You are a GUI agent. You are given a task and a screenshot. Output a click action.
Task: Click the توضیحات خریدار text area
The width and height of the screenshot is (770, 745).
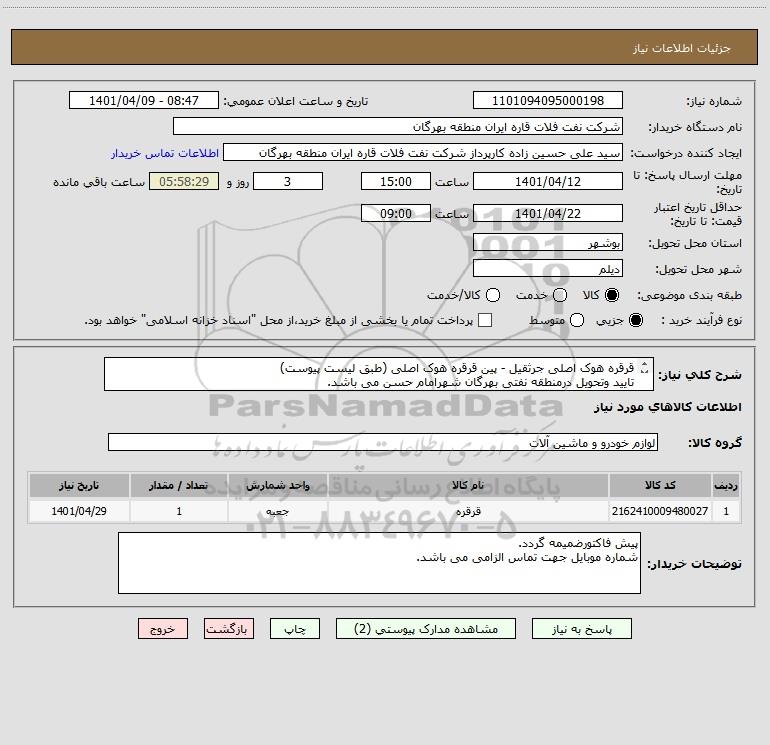pyautogui.click(x=379, y=563)
